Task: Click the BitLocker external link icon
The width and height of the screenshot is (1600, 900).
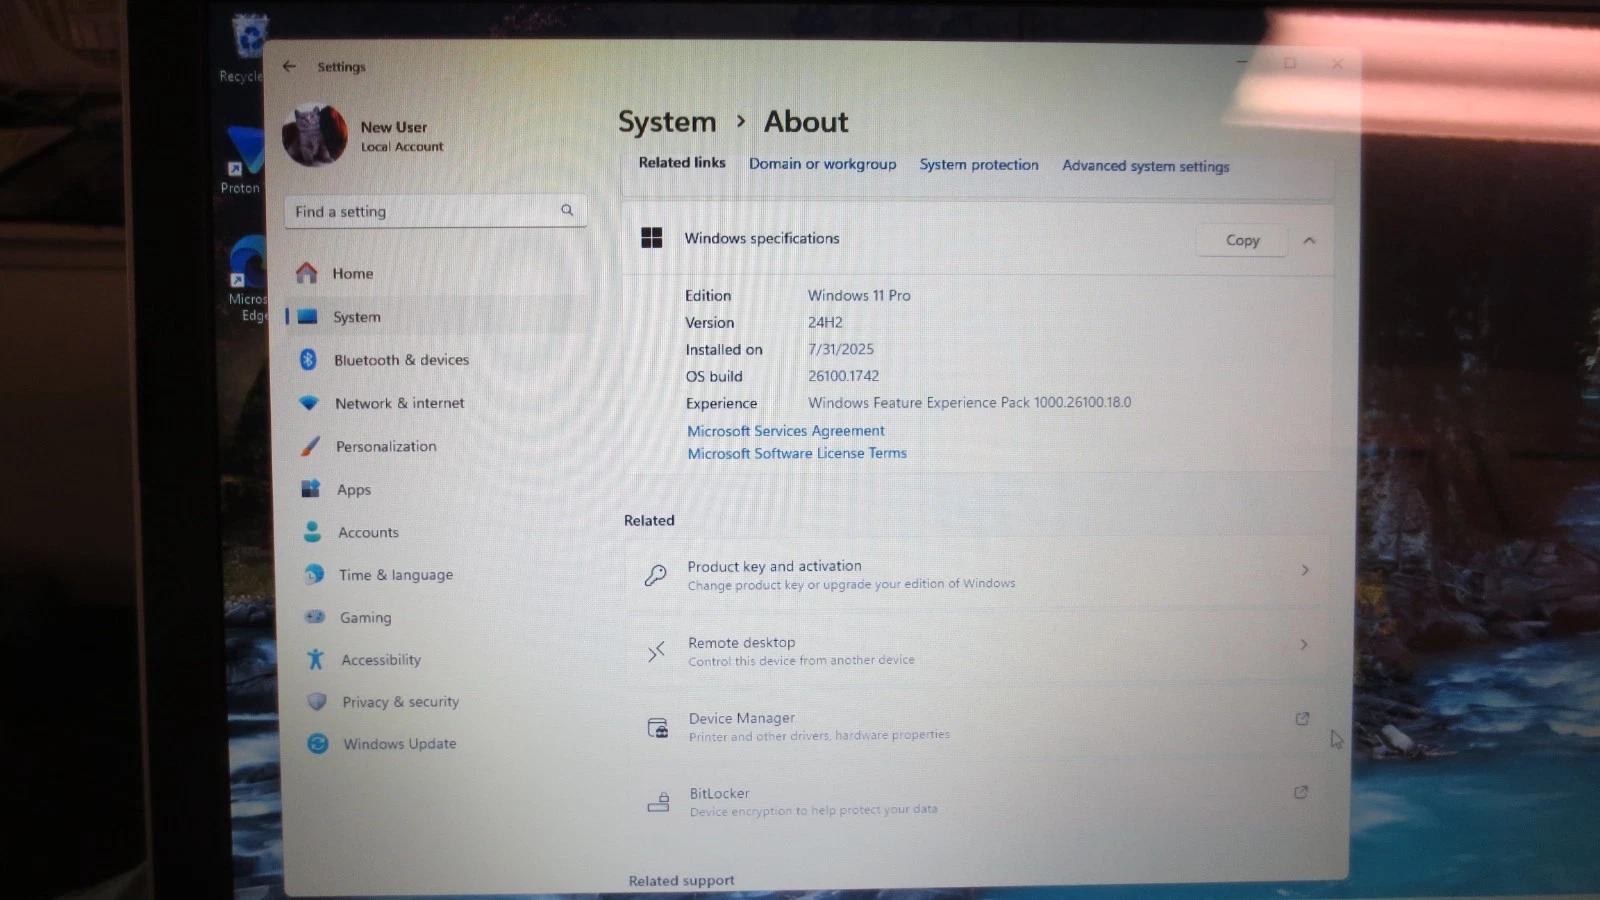Action: click(x=1301, y=792)
